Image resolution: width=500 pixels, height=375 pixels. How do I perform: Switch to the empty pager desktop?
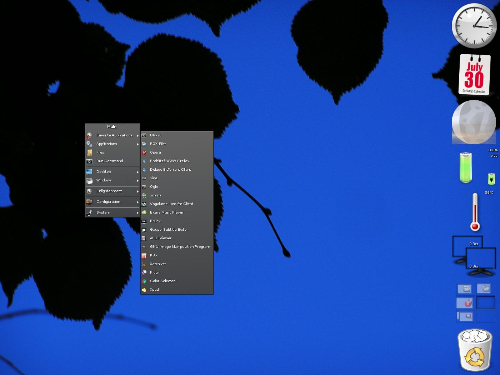tap(485, 303)
